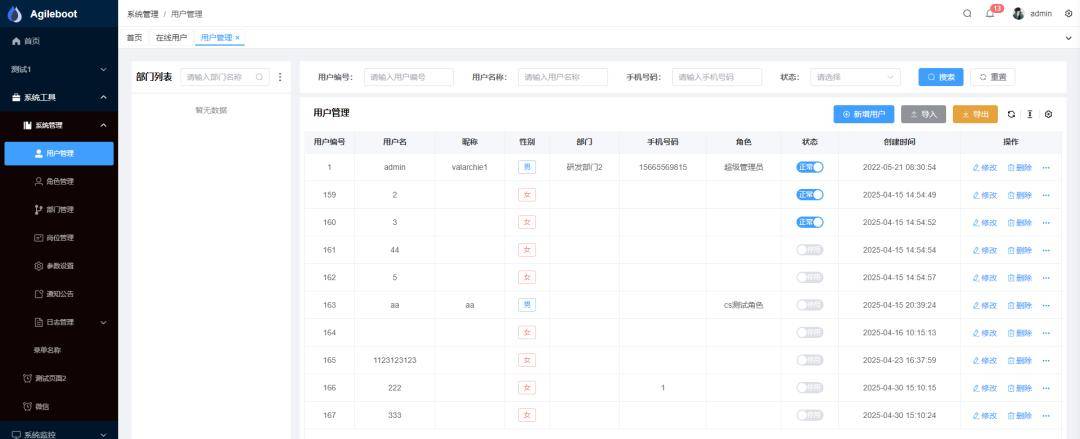Image resolution: width=1080 pixels, height=439 pixels.
Task: Enable status switch for user 167
Action: [810, 415]
